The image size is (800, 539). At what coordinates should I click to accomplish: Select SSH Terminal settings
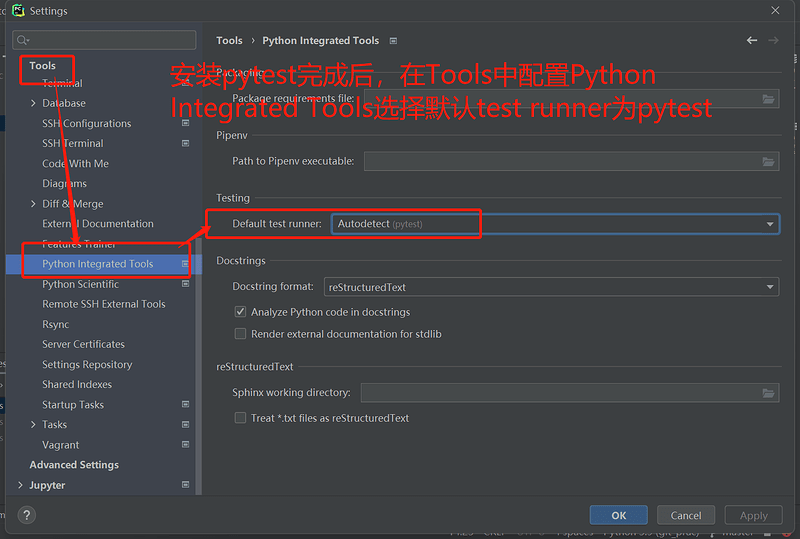coord(73,143)
